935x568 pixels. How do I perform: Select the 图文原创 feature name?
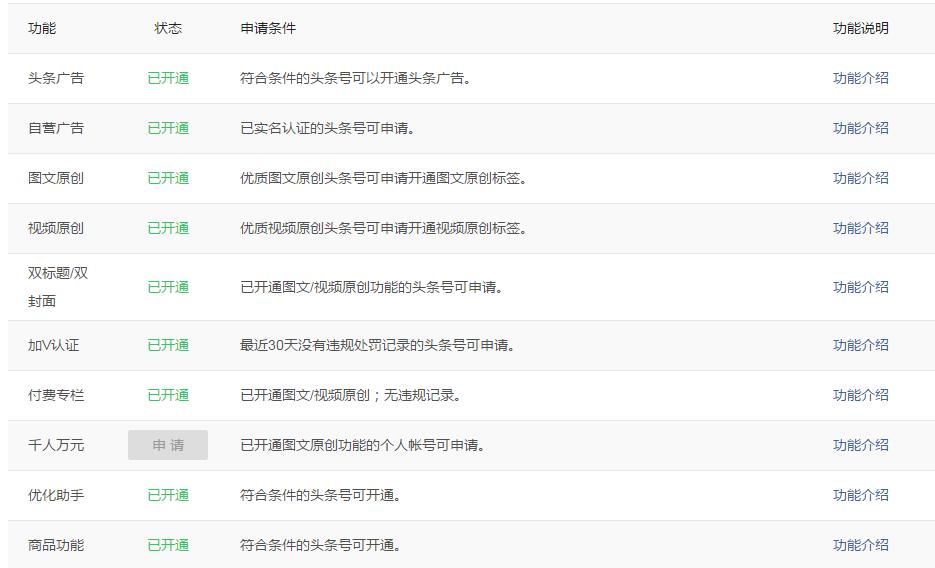point(56,178)
